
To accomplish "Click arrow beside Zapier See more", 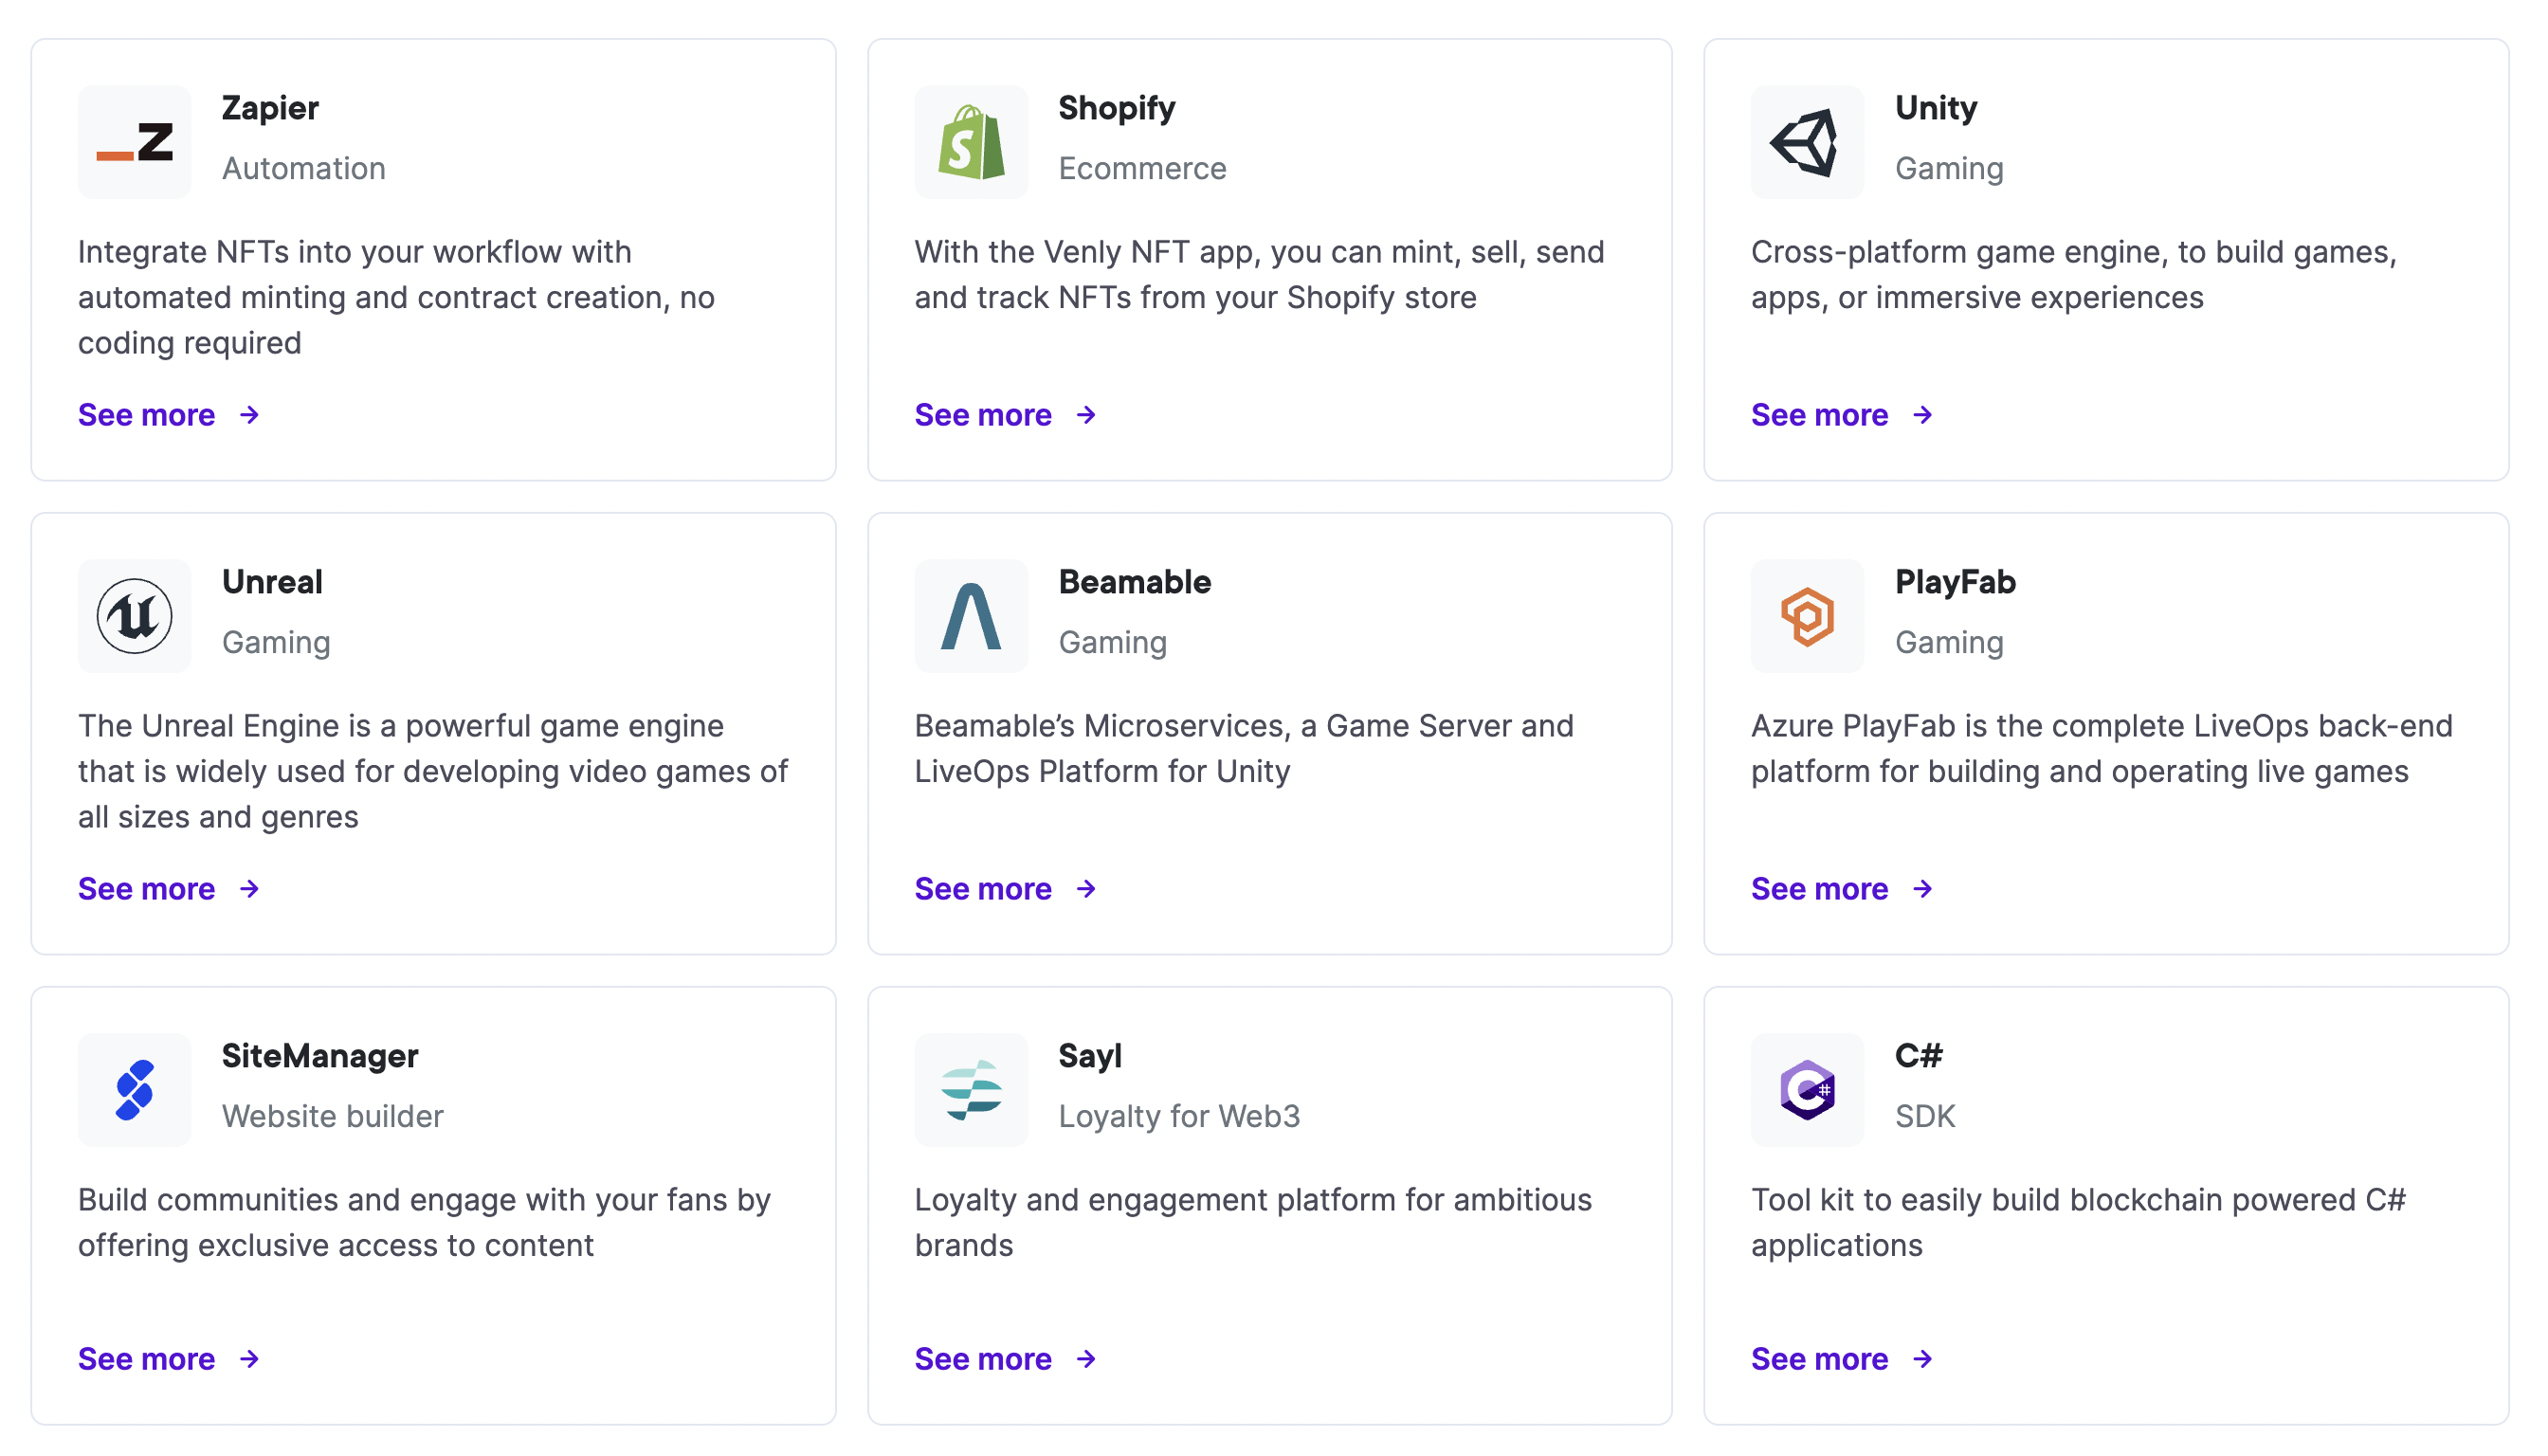I will tap(250, 415).
